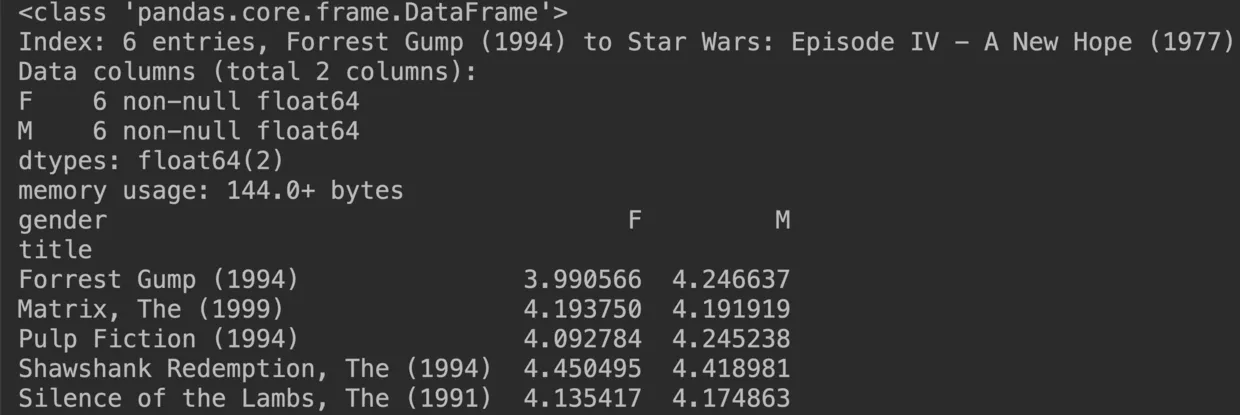Image resolution: width=1240 pixels, height=415 pixels.
Task: Click the Forrest Gump F value 3.990566
Action: [582, 279]
